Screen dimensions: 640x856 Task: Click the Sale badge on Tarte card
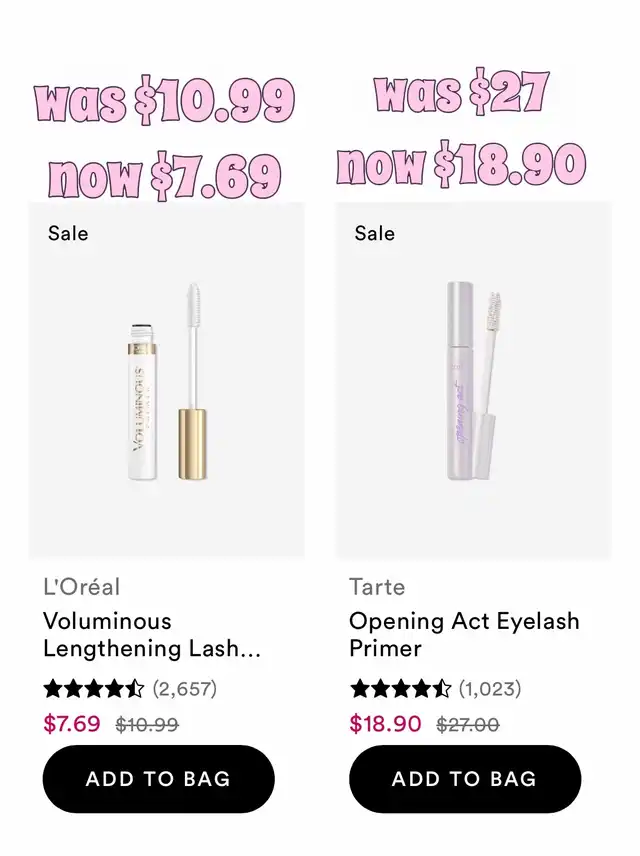coord(375,234)
